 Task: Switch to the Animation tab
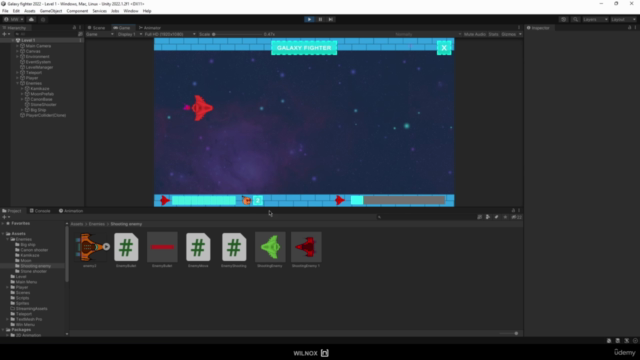pos(71,211)
